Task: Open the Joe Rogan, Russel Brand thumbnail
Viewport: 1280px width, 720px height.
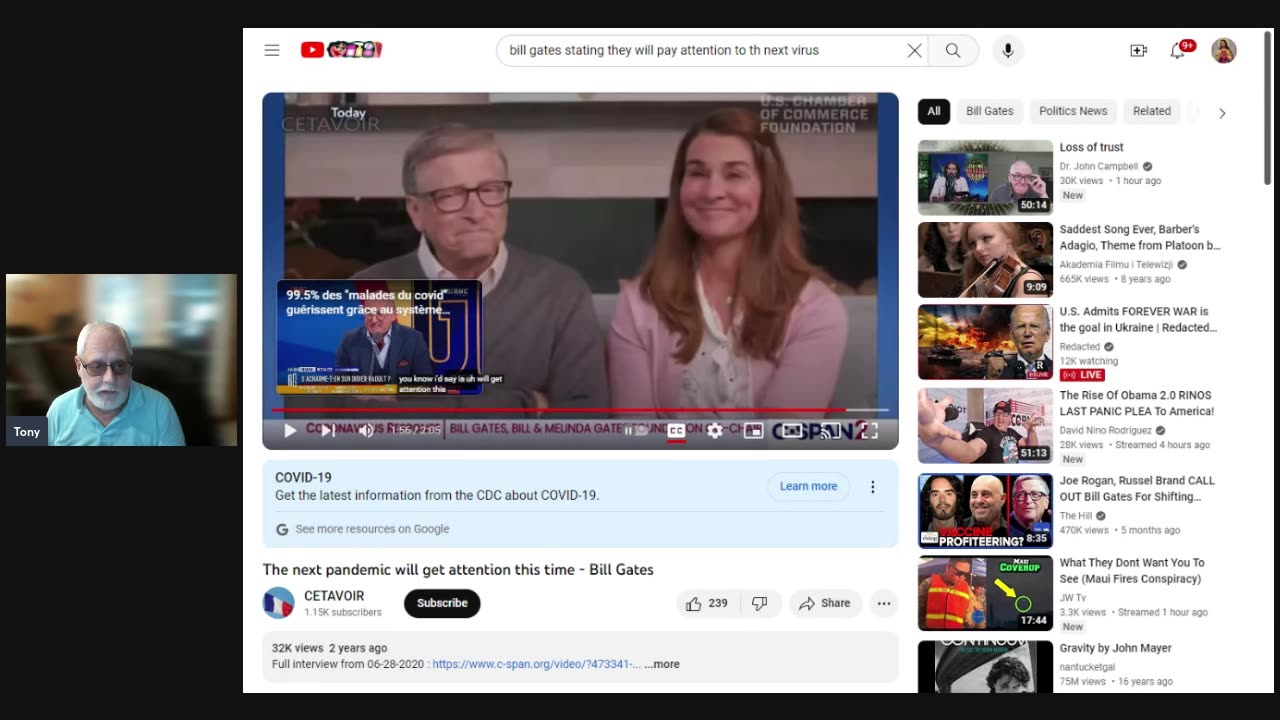Action: pos(985,511)
